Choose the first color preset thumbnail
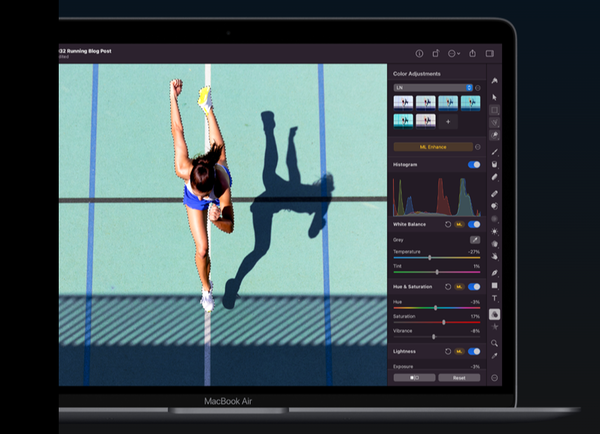The height and width of the screenshot is (434, 600). point(403,102)
